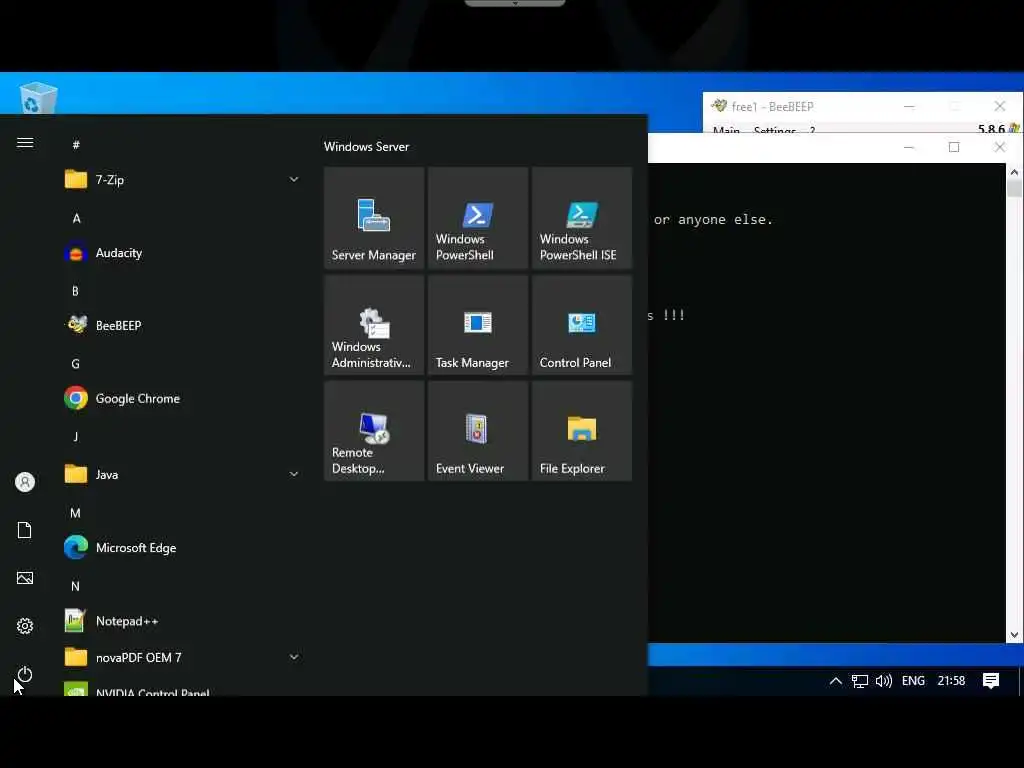Maximize the console window
Viewport: 1024px width, 768px height.
(954, 147)
